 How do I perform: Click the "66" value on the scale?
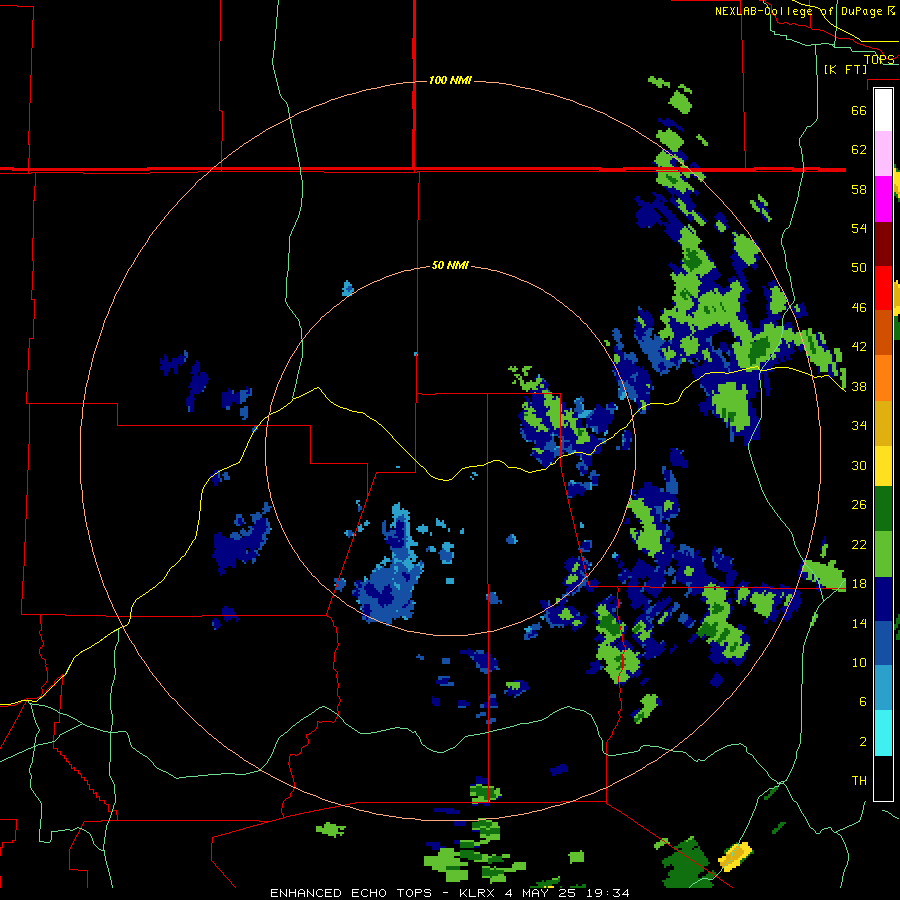pos(859,110)
